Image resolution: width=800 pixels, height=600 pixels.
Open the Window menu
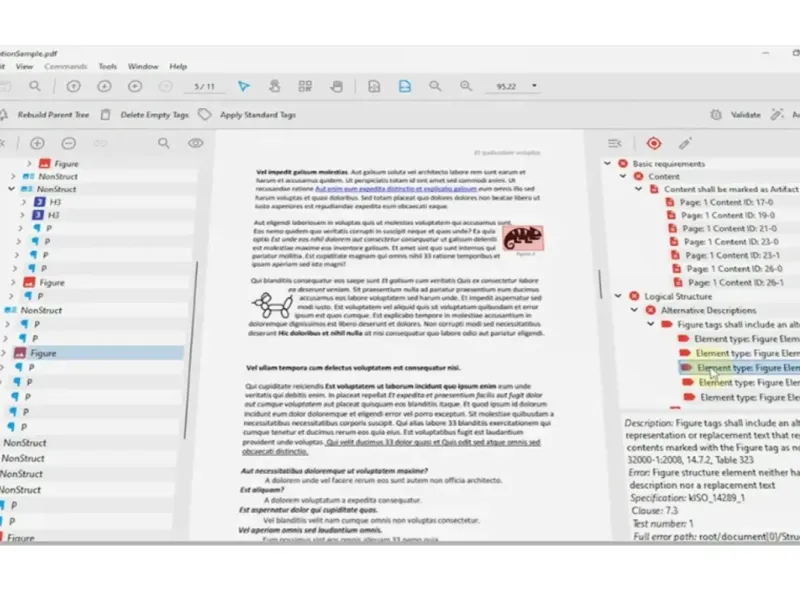tap(143, 66)
